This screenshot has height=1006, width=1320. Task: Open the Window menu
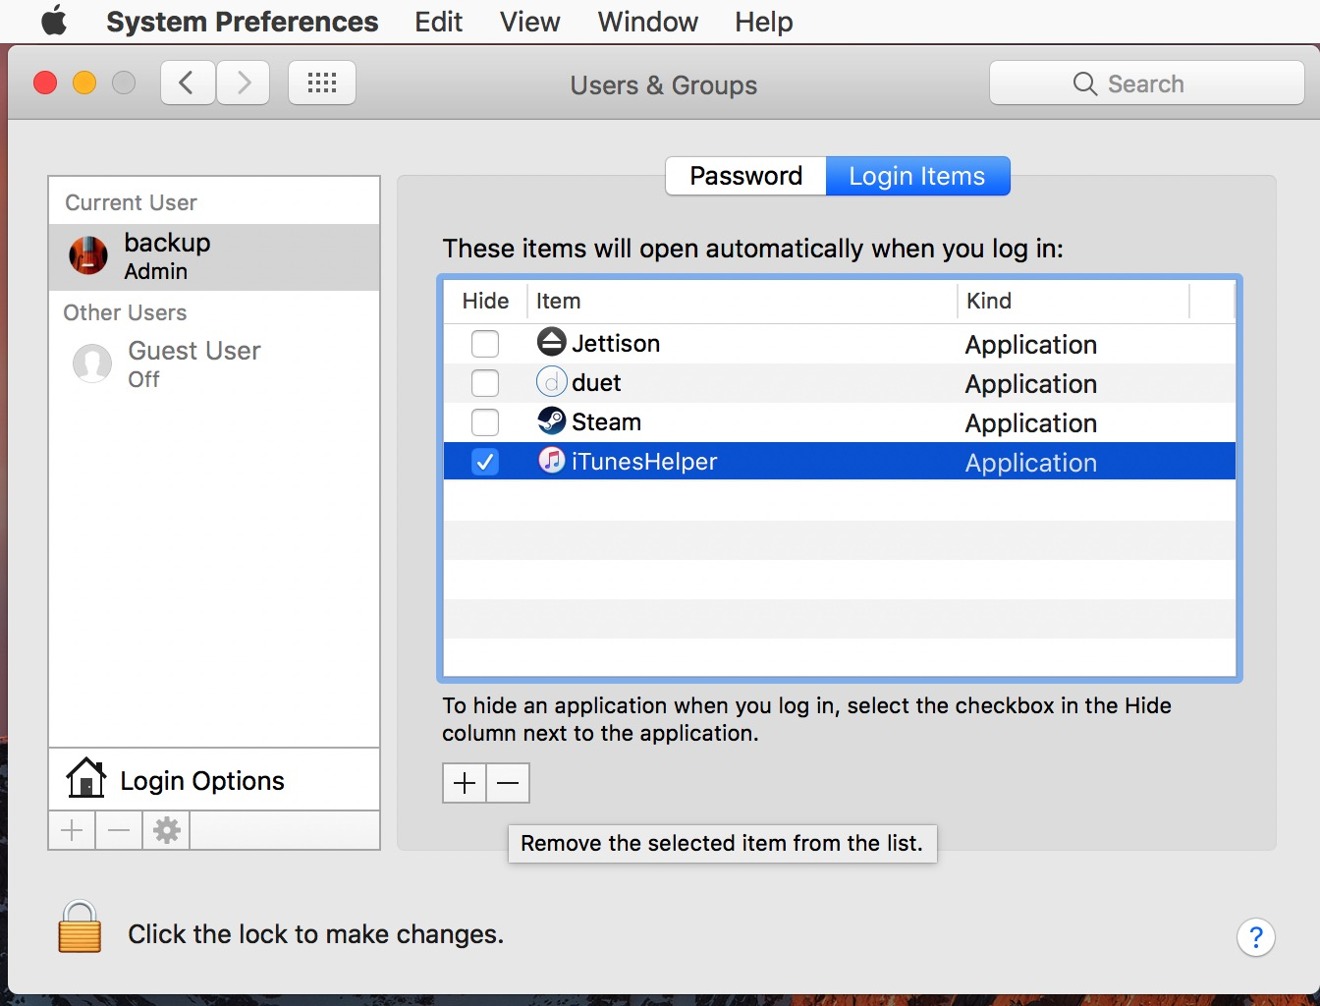tap(648, 21)
